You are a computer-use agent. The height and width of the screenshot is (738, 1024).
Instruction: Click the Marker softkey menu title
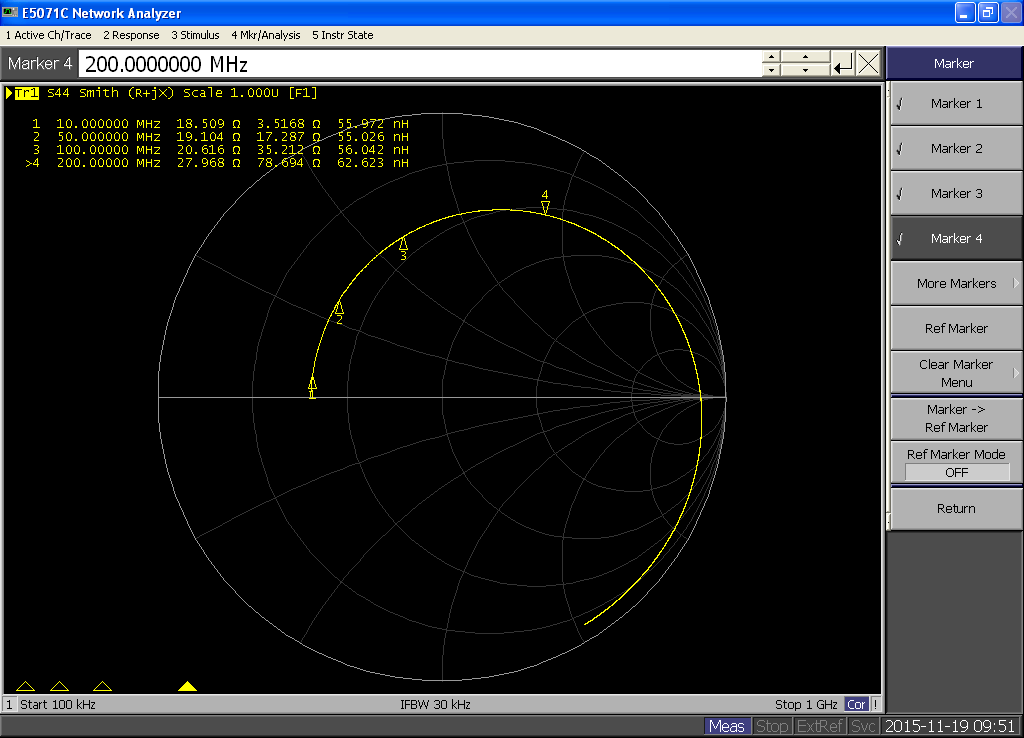click(x=953, y=63)
